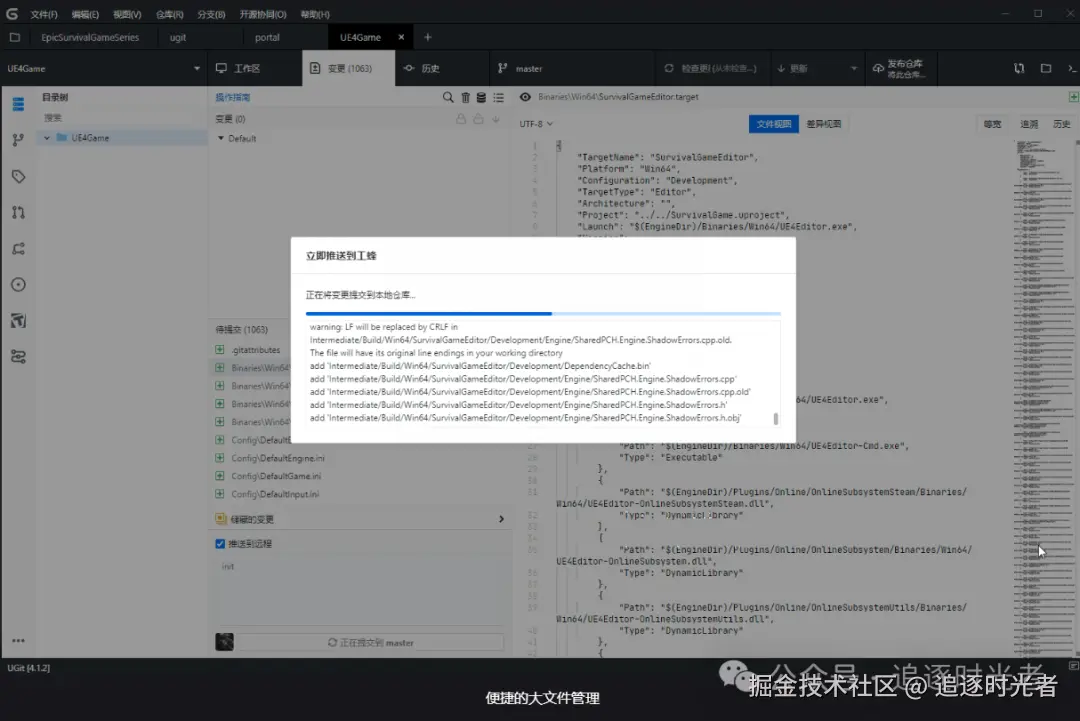Open the 编辑(E) menu
Screen dimensions: 1080x721
pos(85,14)
